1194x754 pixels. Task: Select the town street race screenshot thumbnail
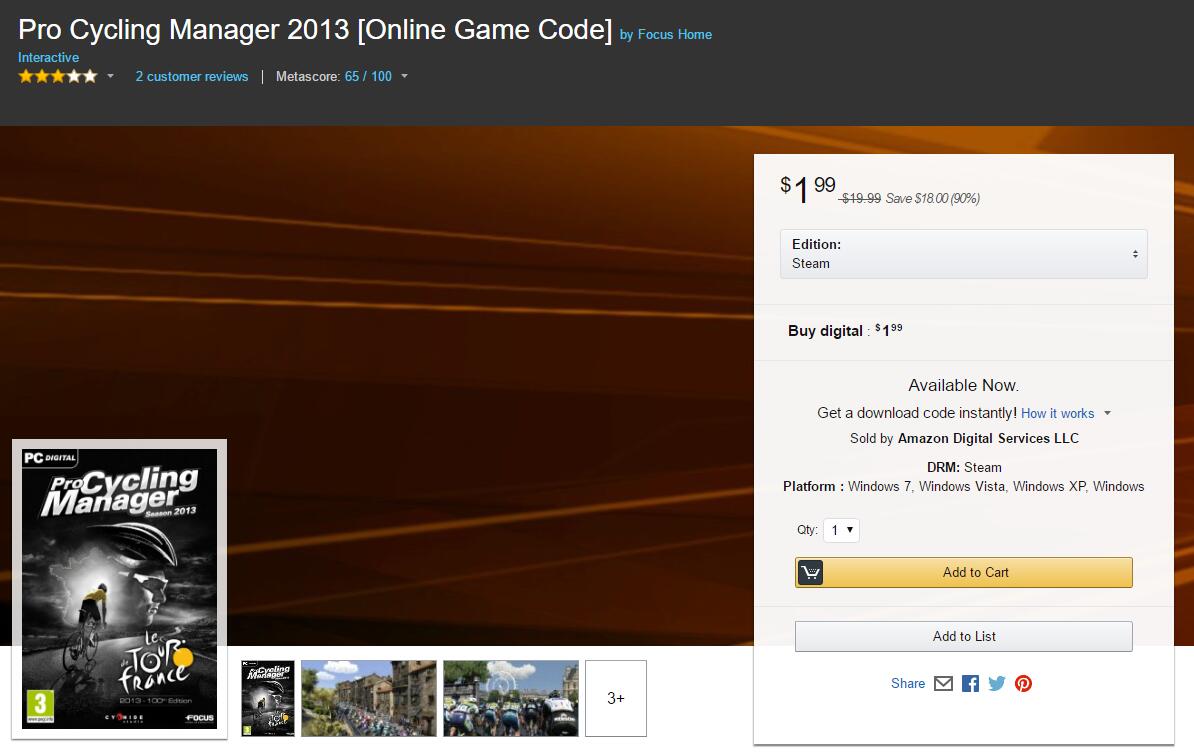pyautogui.click(x=369, y=698)
